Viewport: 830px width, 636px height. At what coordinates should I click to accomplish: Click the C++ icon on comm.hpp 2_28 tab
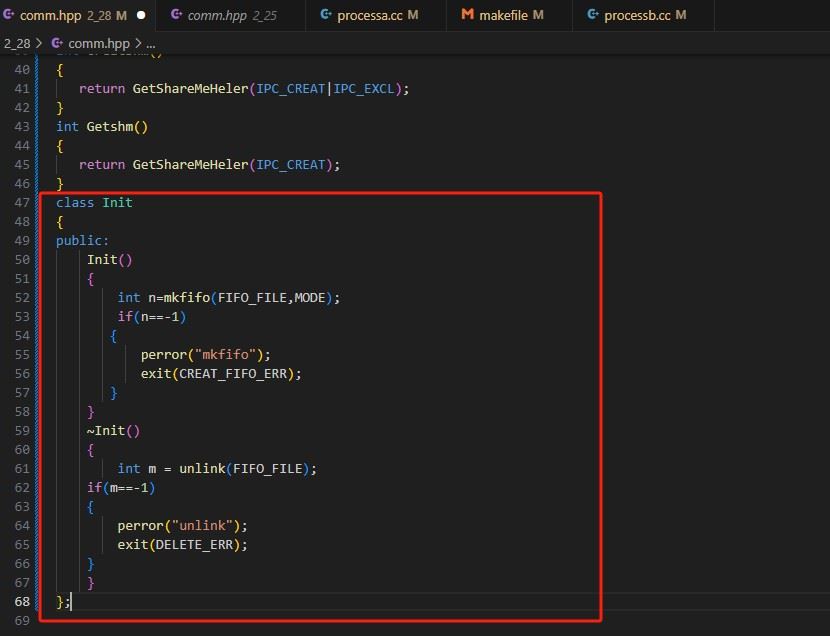tap(8, 15)
